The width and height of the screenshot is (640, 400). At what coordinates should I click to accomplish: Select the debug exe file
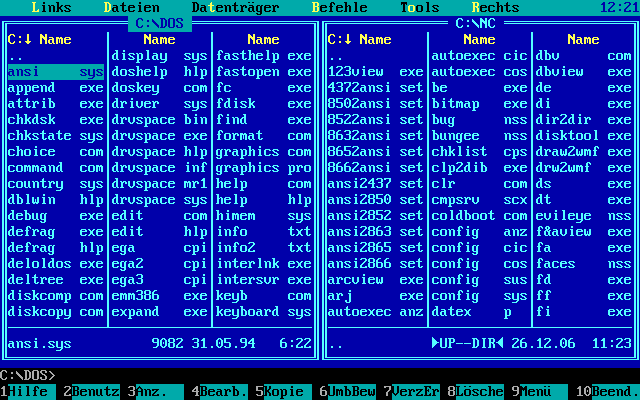pos(56,216)
